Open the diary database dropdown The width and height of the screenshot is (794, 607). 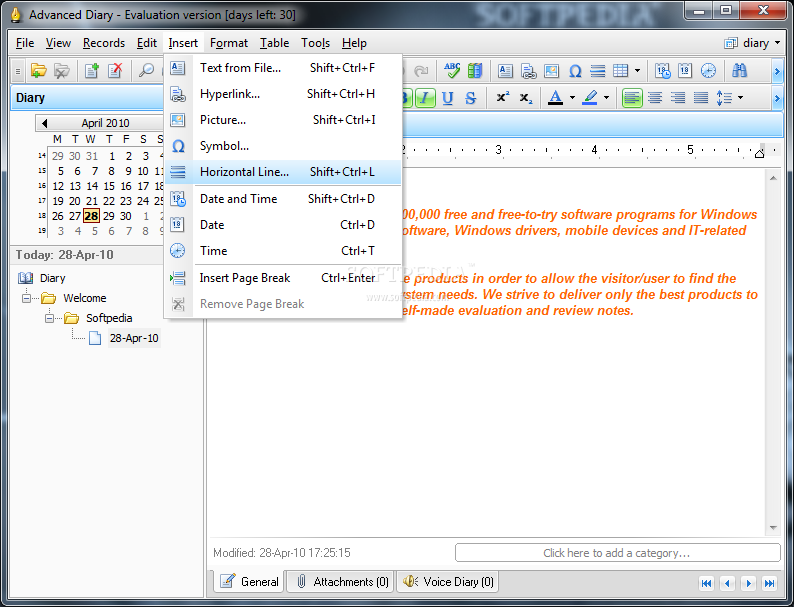752,43
